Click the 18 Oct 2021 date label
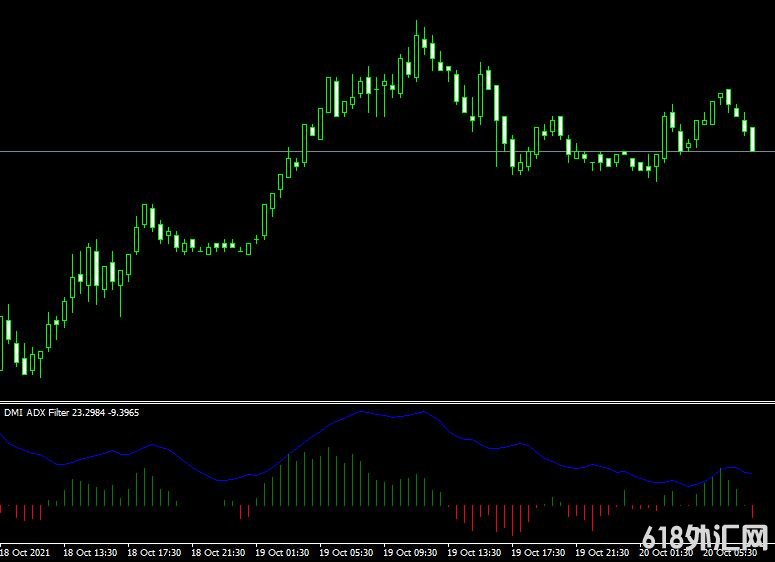Image resolution: width=775 pixels, height=562 pixels. point(25,552)
